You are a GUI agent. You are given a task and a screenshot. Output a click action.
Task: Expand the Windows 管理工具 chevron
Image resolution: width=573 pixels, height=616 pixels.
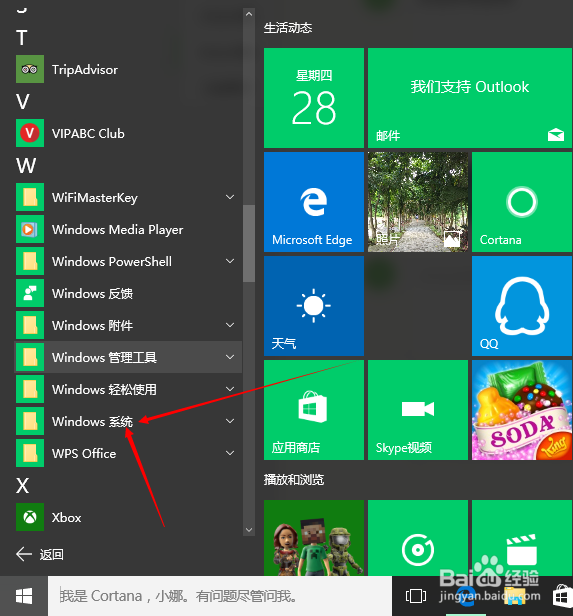230,357
